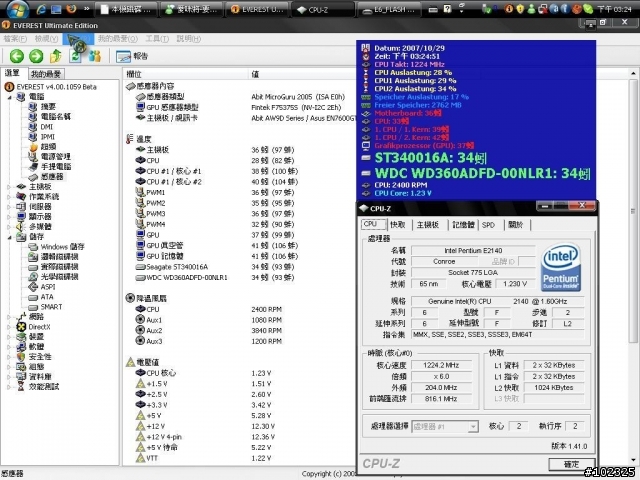Switch to SPD tab in CPU-Z
Screen dimensions: 640x480
[488, 224]
